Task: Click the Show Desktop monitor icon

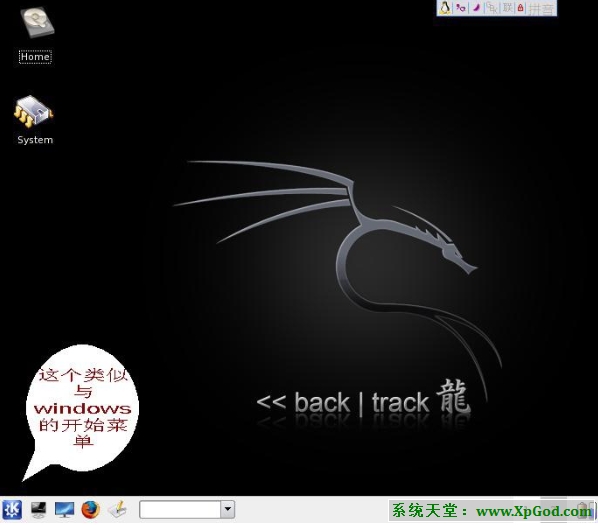Action: coord(64,509)
